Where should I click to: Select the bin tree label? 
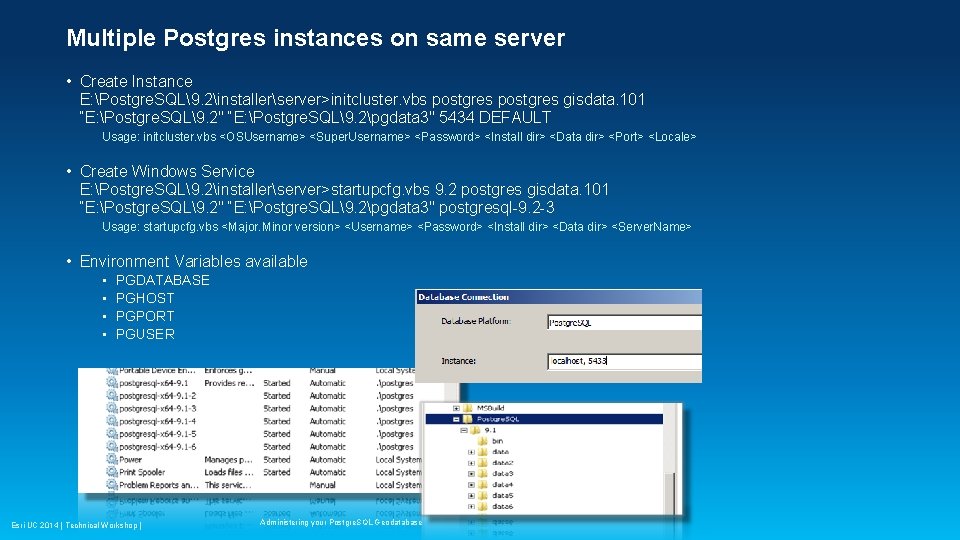pyautogui.click(x=497, y=441)
